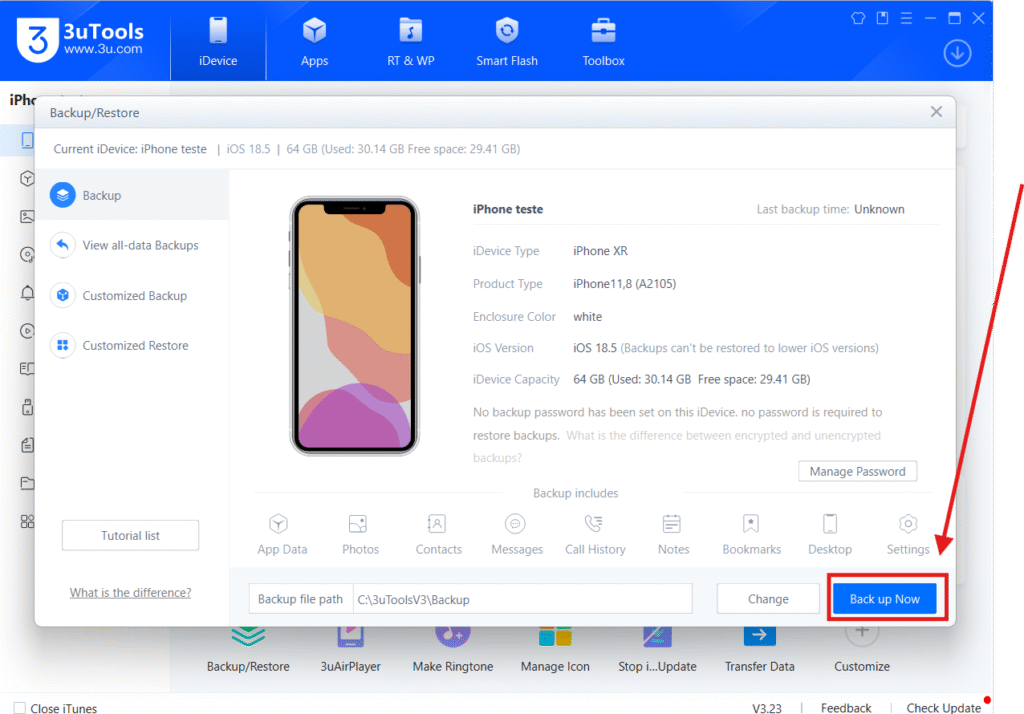Click the apps cube sidebar icon
This screenshot has width=1024, height=714.
[27, 178]
